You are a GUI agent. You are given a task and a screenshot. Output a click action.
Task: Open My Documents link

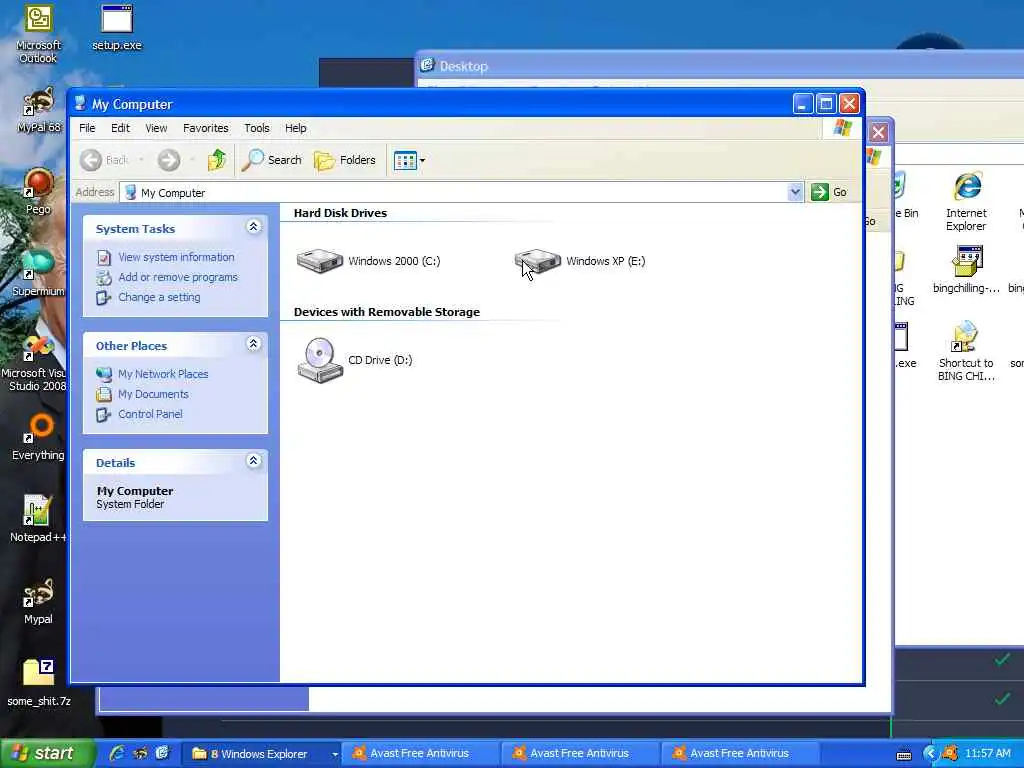point(153,394)
